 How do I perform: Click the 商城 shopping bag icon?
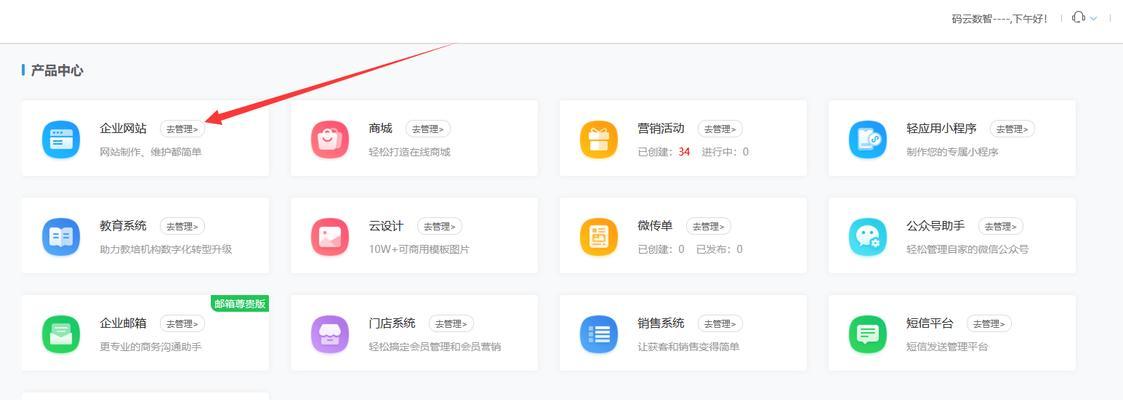click(330, 139)
